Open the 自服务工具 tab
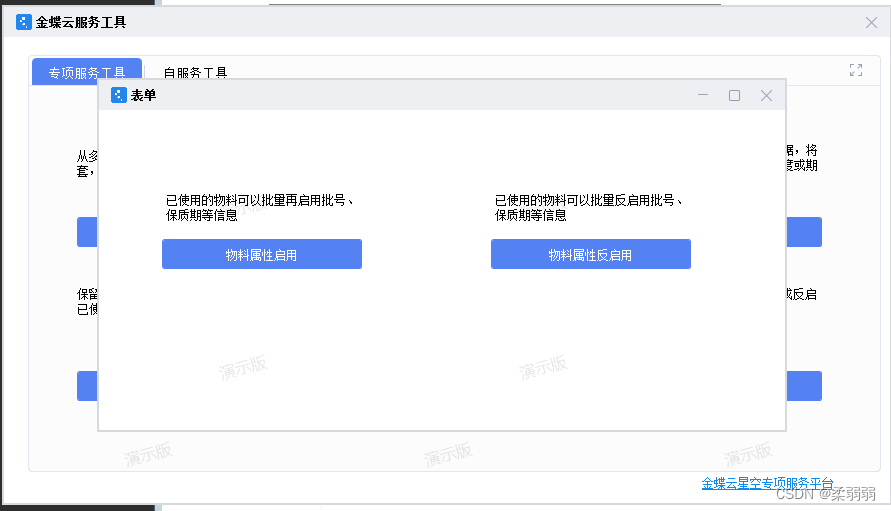 [195, 73]
